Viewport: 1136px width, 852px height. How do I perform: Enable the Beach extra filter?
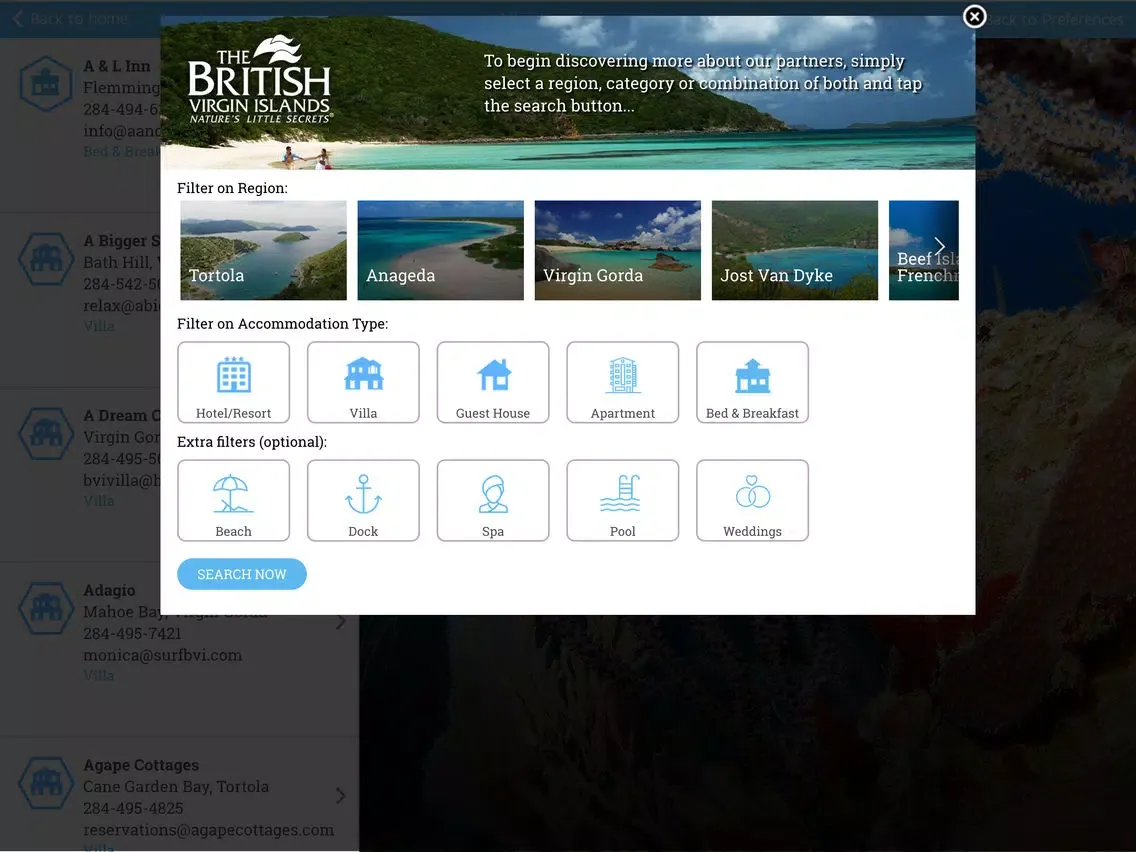(x=233, y=500)
